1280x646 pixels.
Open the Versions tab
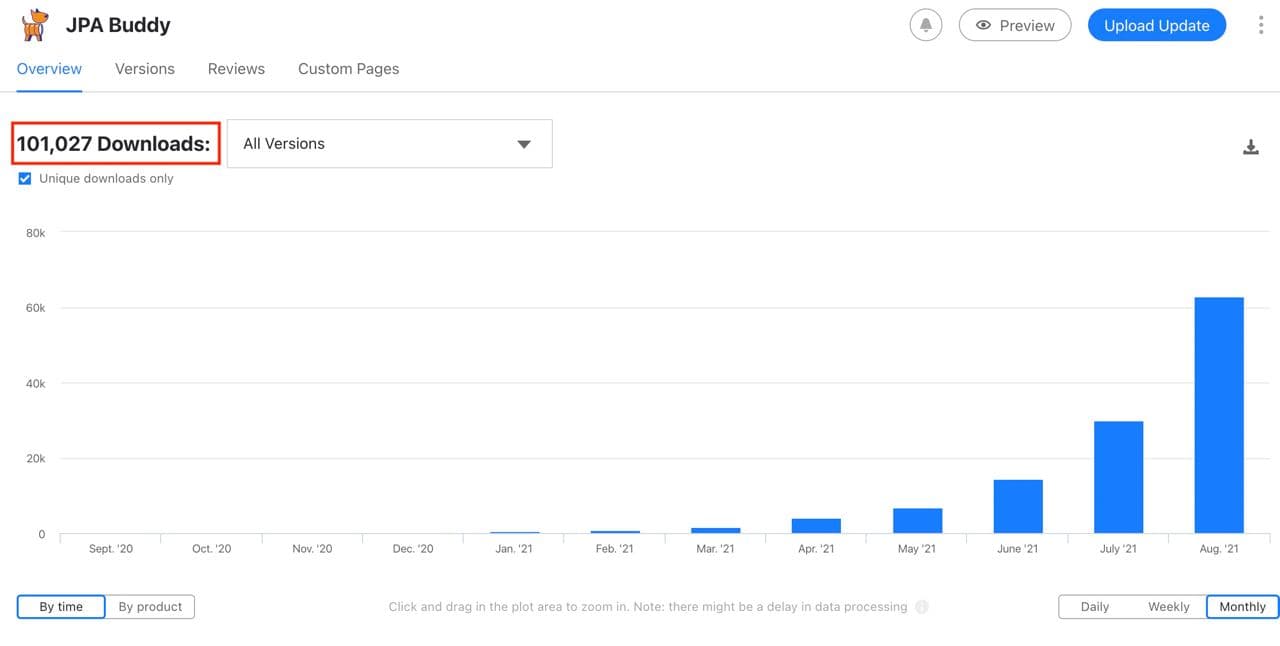(x=145, y=69)
